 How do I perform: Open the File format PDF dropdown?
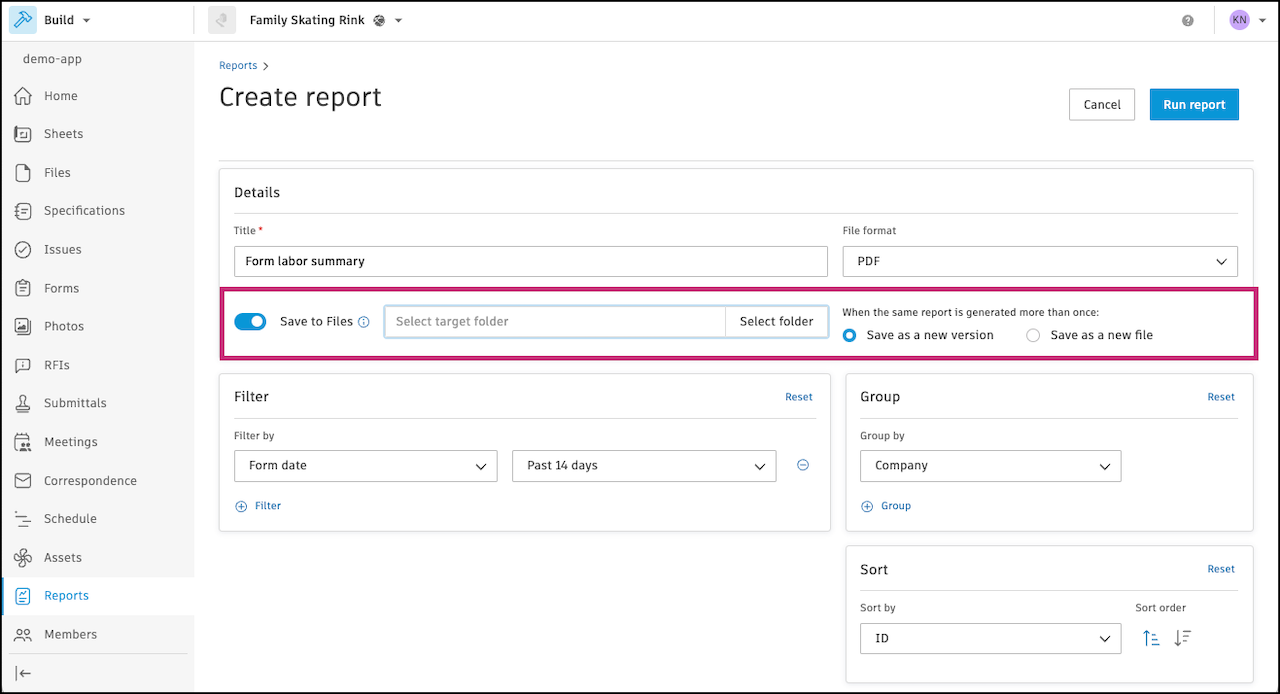coord(1040,261)
